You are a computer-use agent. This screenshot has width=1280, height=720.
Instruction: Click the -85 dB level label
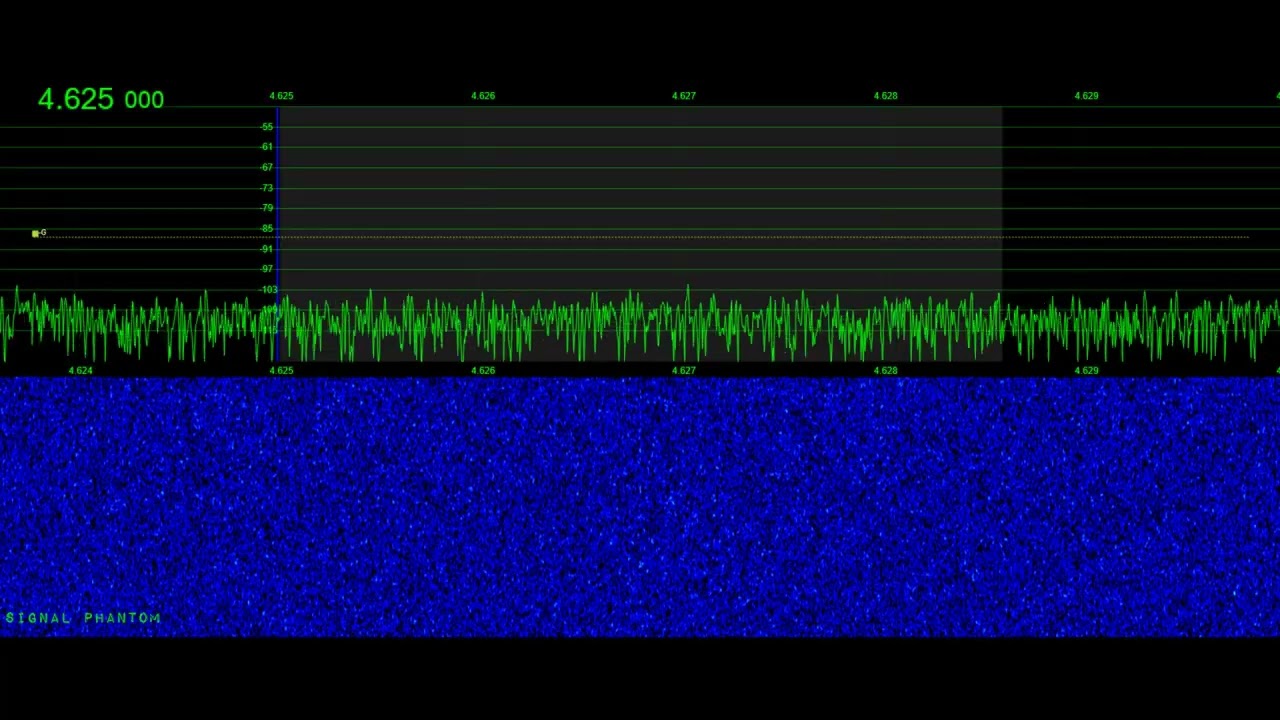pyautogui.click(x=267, y=229)
